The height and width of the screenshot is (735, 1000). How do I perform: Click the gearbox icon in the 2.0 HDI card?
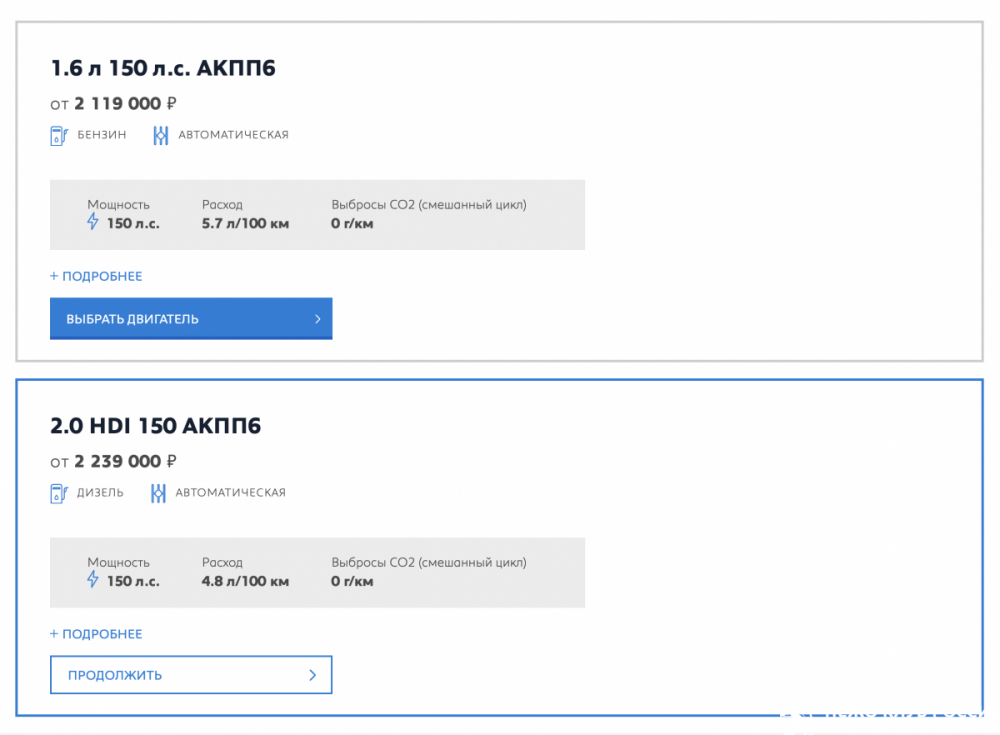pos(158,493)
